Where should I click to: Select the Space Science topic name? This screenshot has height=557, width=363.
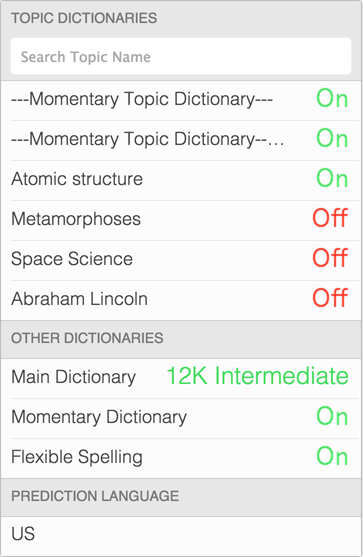coord(72,259)
